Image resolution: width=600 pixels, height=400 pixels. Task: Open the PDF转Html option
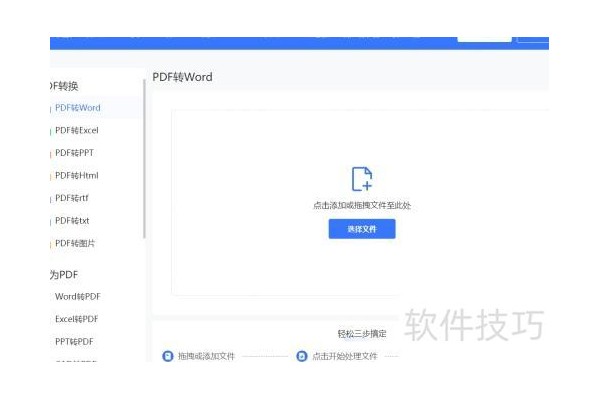pyautogui.click(x=77, y=175)
